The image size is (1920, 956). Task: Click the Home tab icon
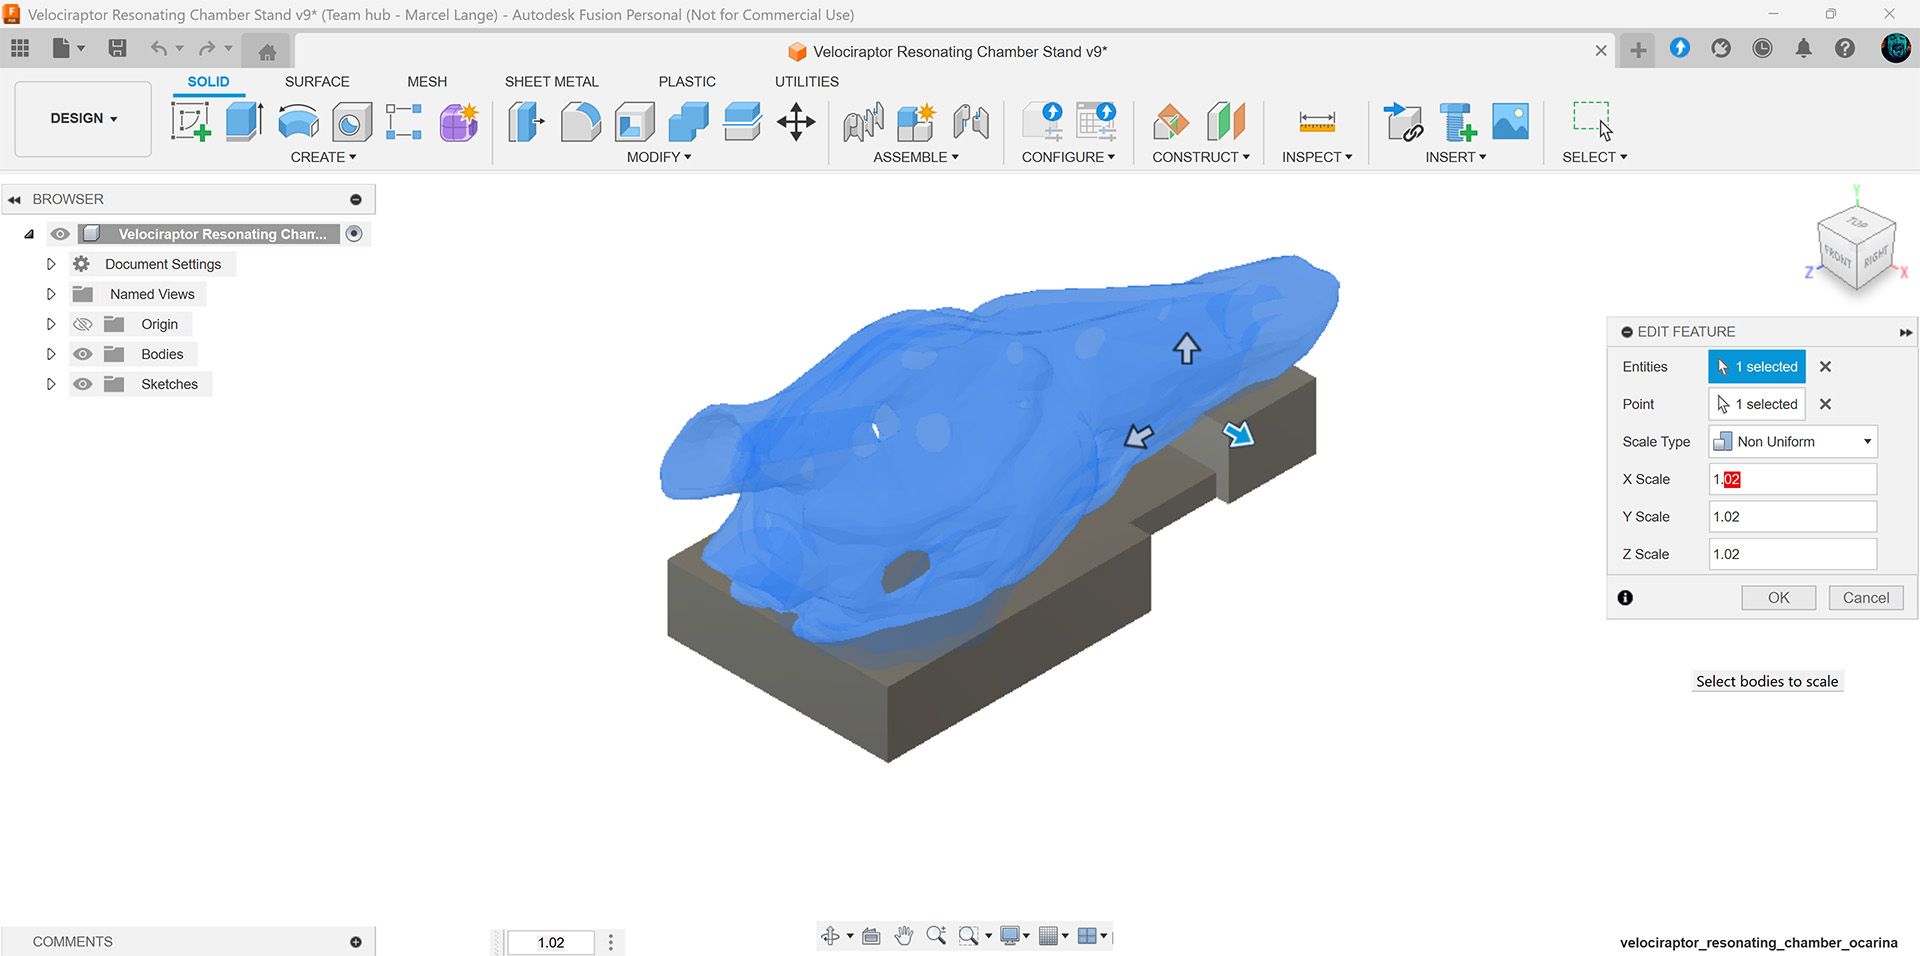[267, 52]
